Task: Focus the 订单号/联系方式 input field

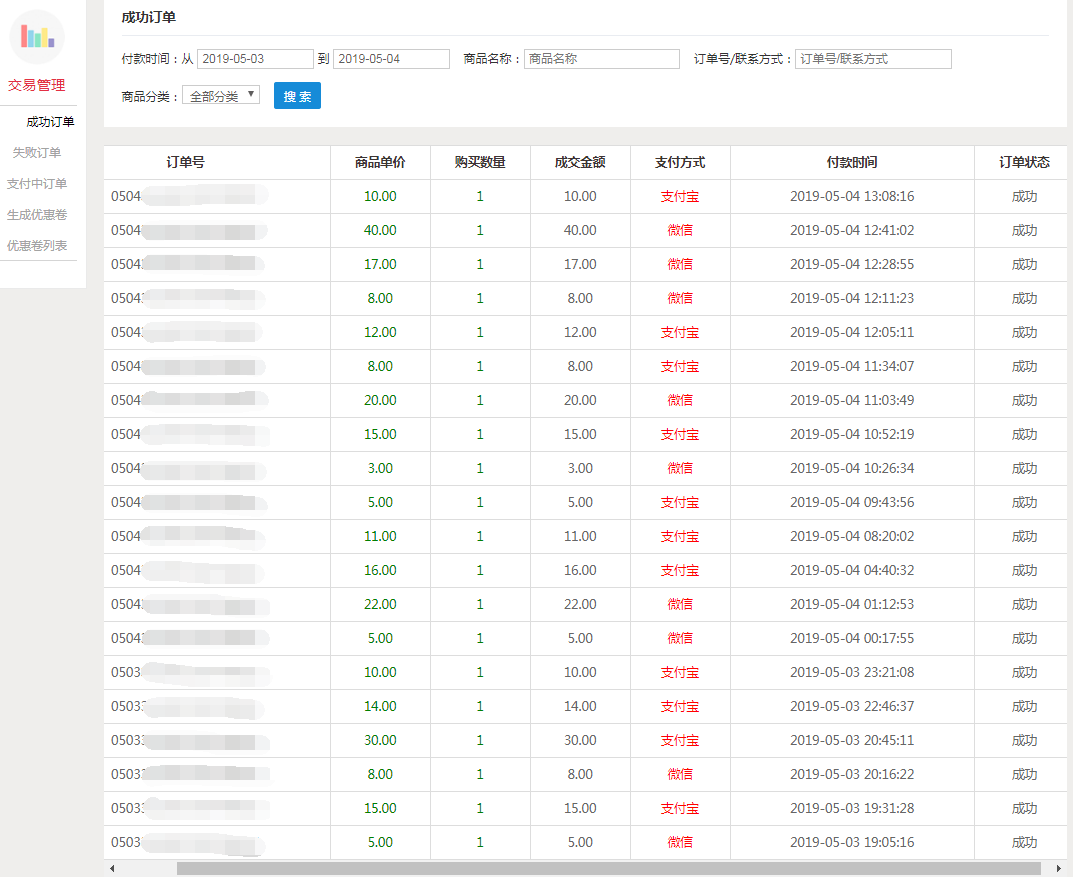Action: click(x=873, y=59)
